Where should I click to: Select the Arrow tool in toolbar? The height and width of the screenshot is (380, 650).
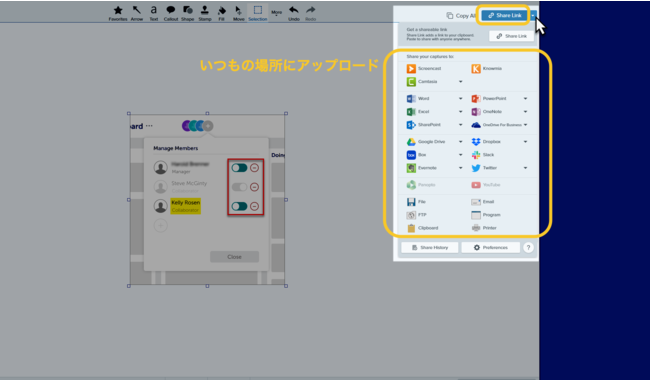pos(136,13)
